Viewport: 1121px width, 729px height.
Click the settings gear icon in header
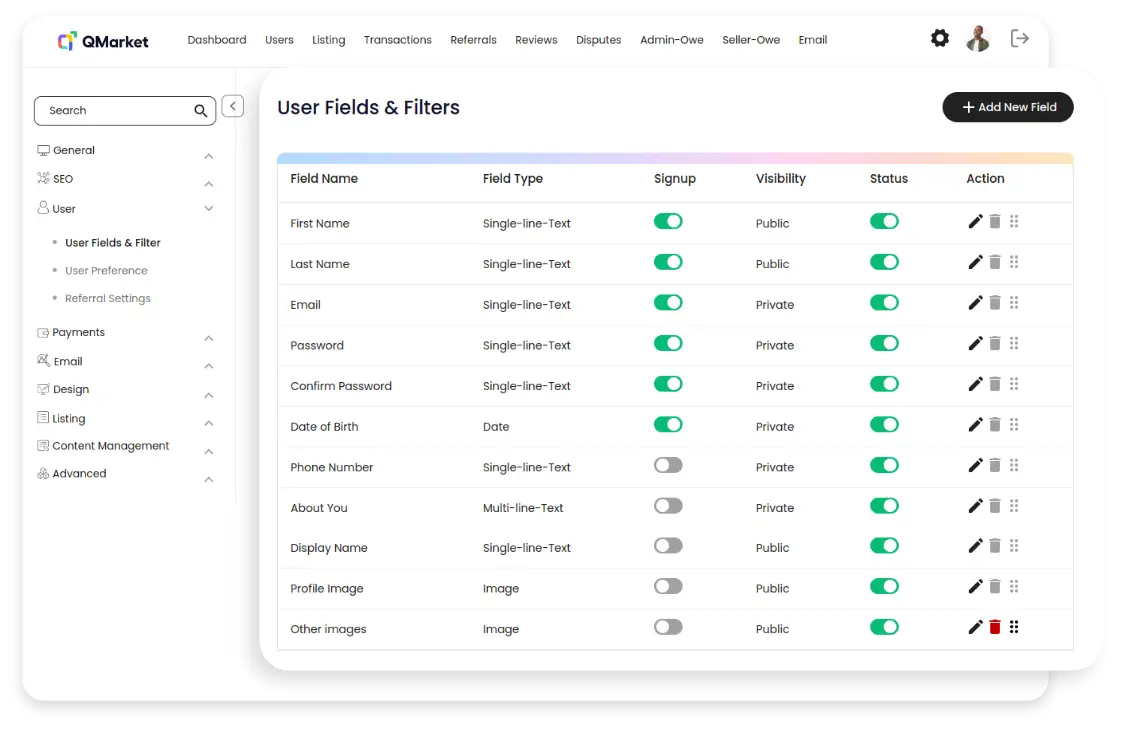(939, 39)
